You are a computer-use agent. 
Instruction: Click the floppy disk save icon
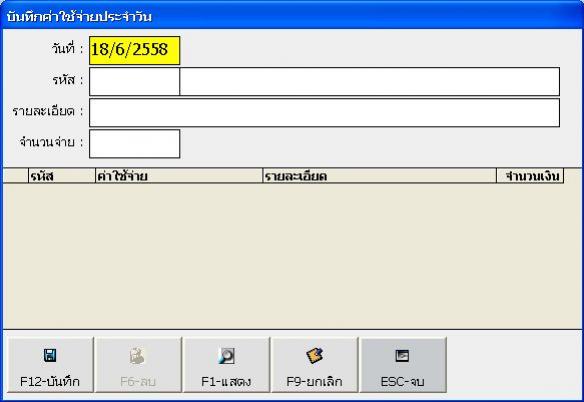50,355
